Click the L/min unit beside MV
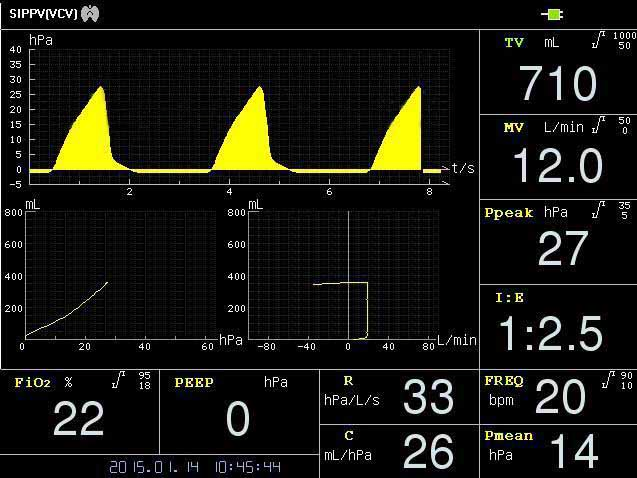 point(564,128)
